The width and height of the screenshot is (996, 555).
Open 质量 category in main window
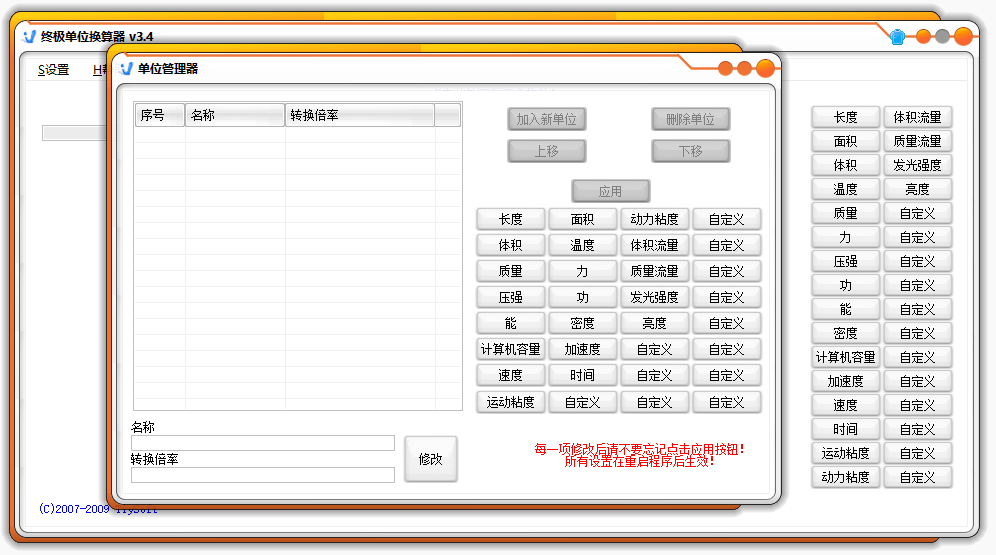point(845,213)
